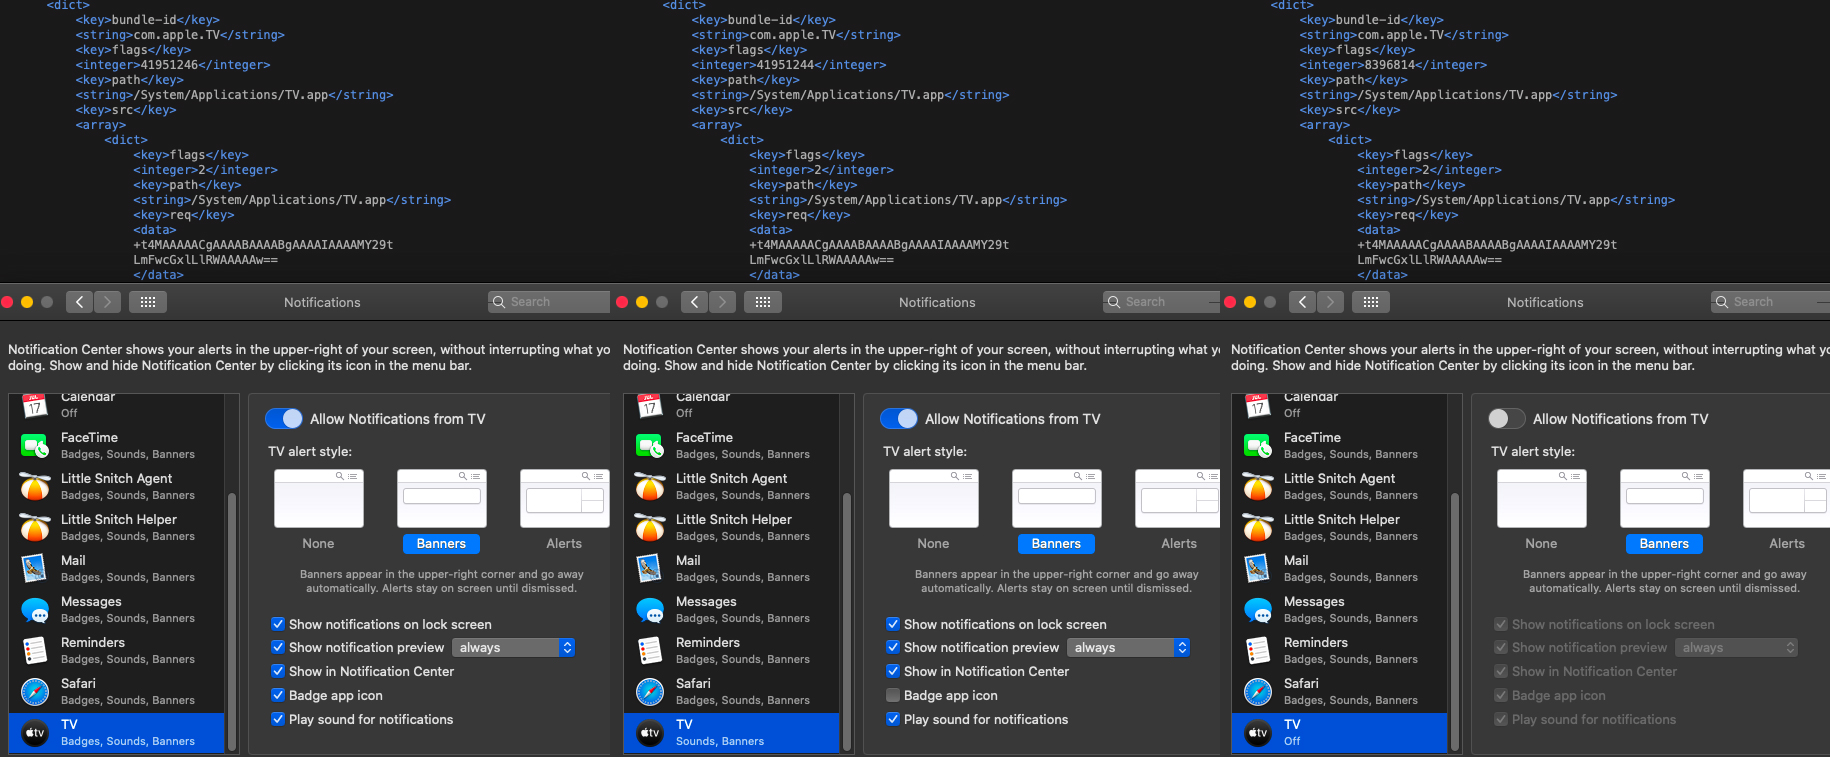Uncheck Show in Notification Center in left window
1830x757 pixels.
[x=279, y=671]
